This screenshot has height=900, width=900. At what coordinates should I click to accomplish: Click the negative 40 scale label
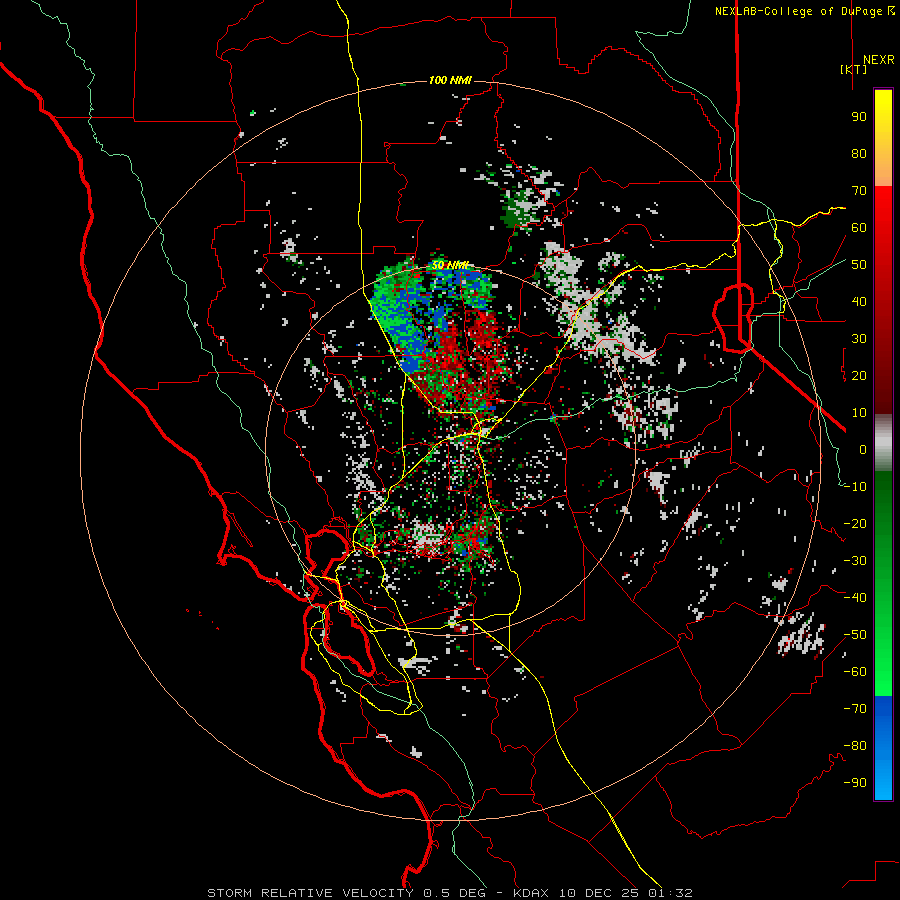tap(855, 598)
